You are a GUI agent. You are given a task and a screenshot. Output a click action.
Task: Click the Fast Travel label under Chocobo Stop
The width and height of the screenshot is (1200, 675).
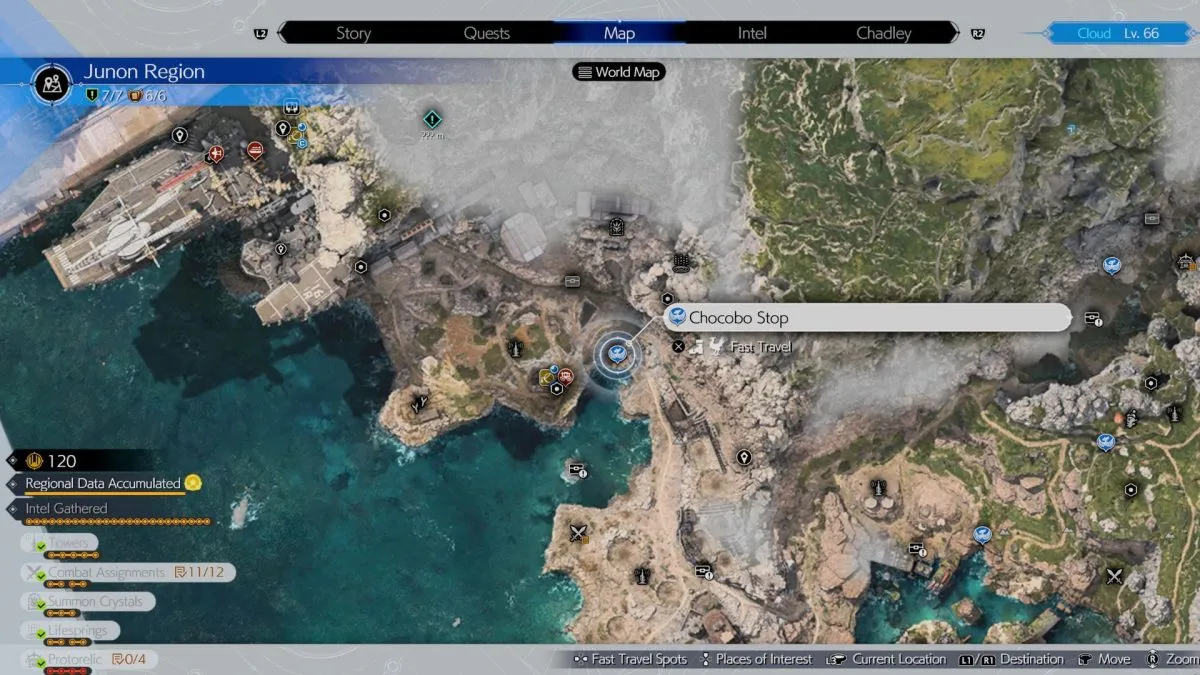pos(762,347)
